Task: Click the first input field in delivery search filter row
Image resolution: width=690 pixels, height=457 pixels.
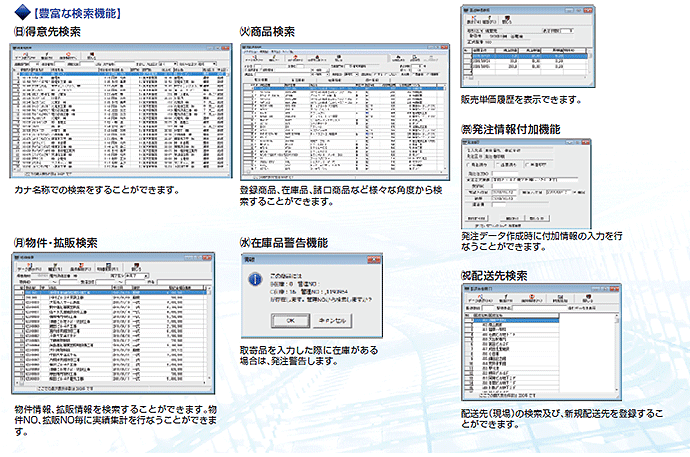Action: point(489,308)
